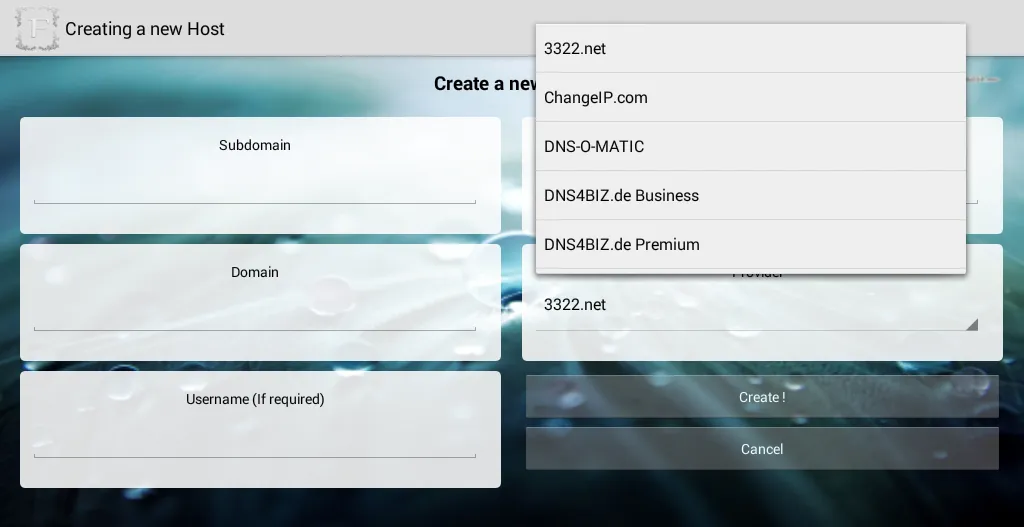Click the Create ! button
Screen dimensions: 1024x527
pyautogui.click(x=762, y=396)
